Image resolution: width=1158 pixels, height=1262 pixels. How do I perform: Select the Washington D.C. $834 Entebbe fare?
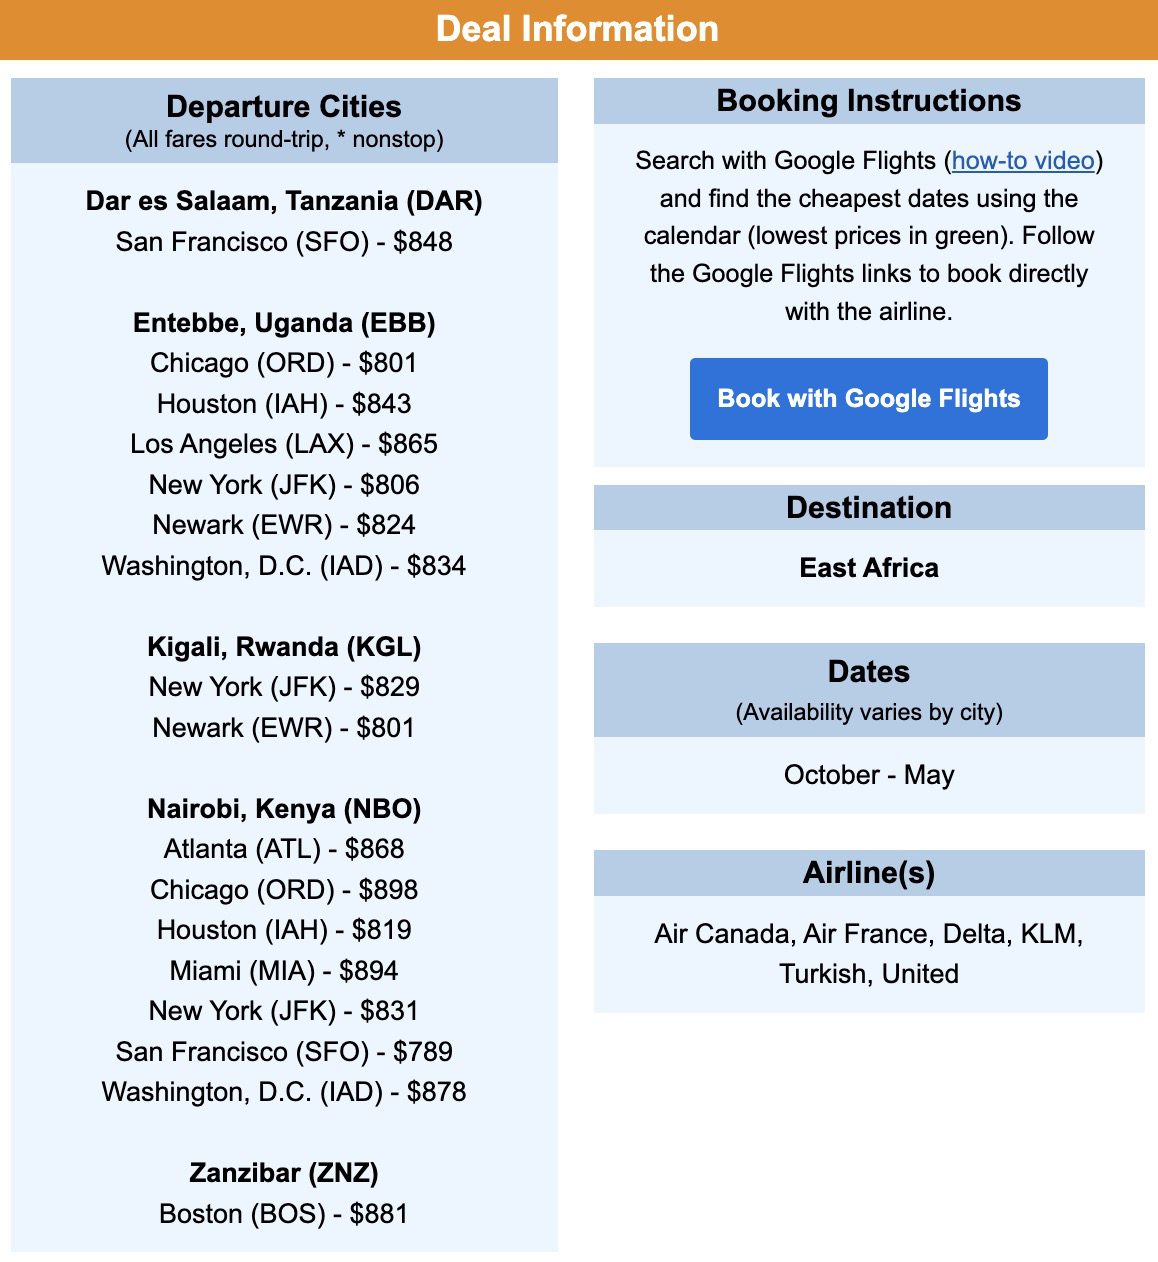284,565
